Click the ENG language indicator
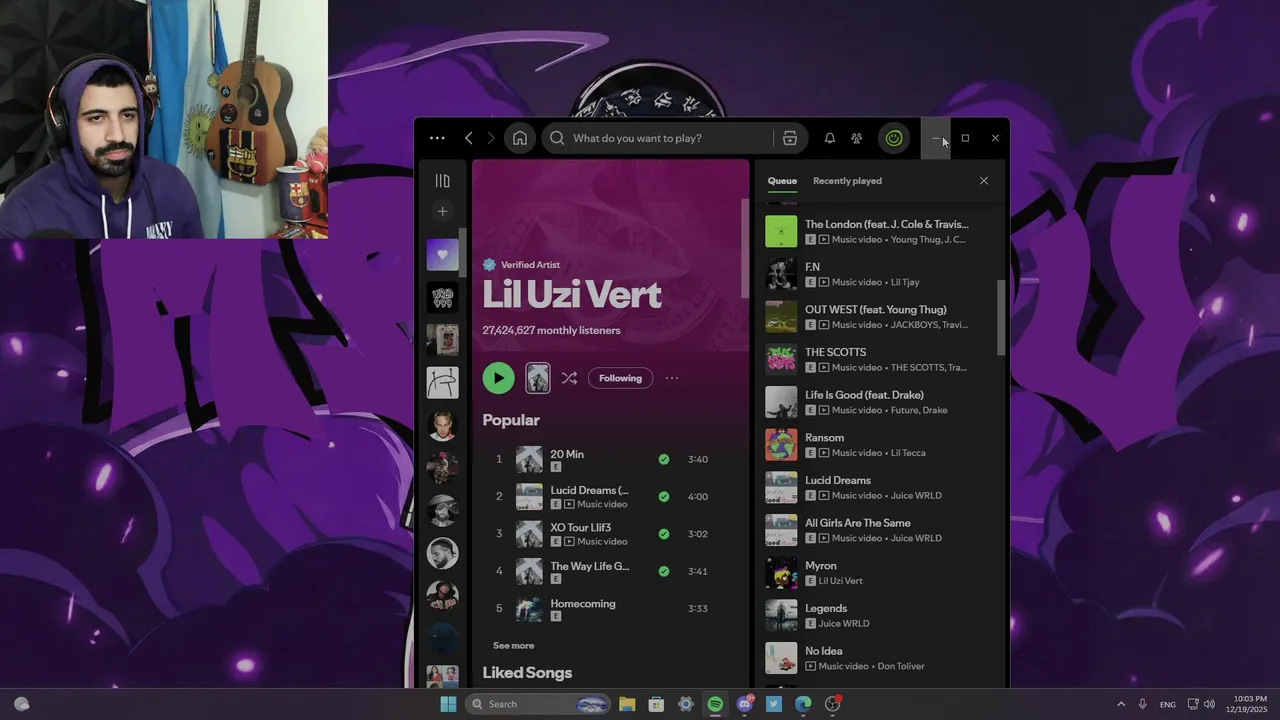 (1167, 704)
